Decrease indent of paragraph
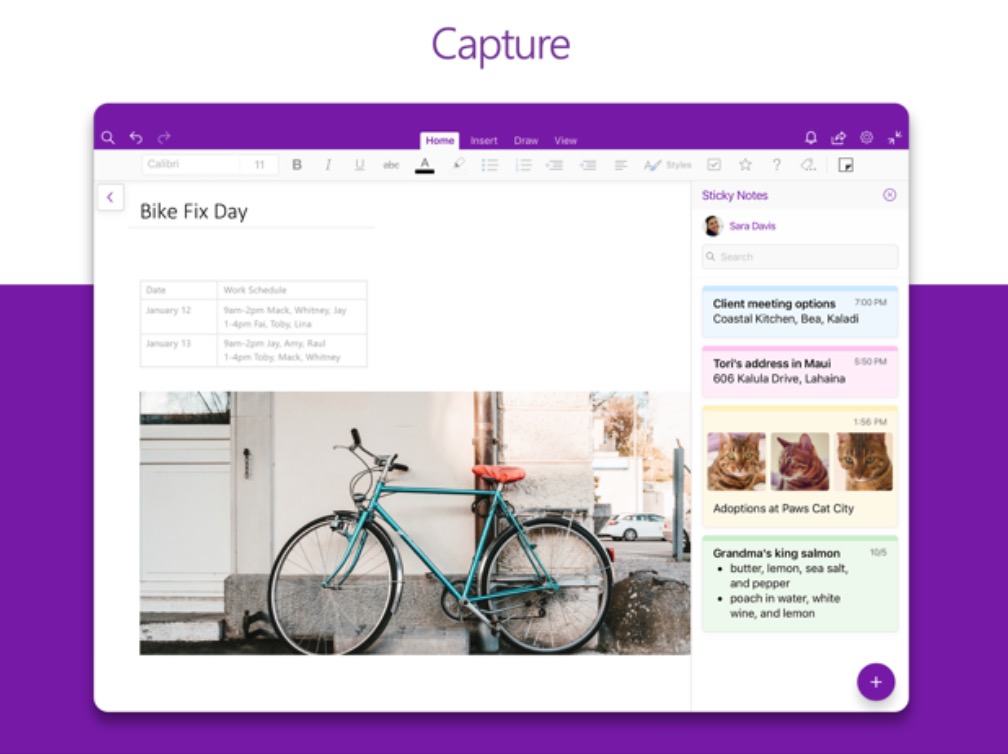The image size is (1008, 754). click(x=555, y=165)
